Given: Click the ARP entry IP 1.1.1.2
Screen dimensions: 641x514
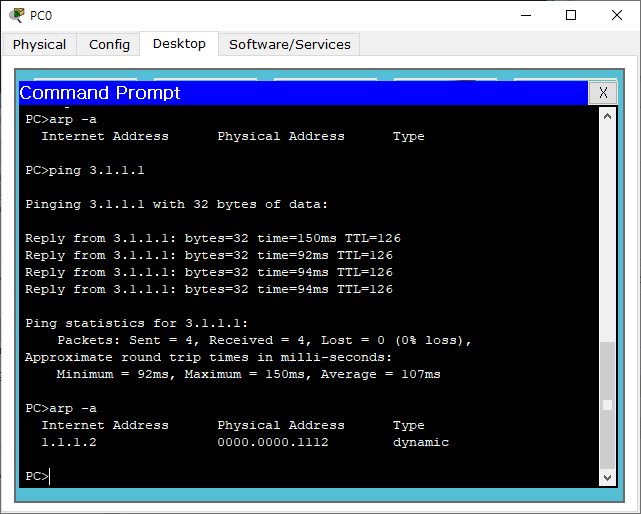Looking at the screenshot, I should [69, 442].
